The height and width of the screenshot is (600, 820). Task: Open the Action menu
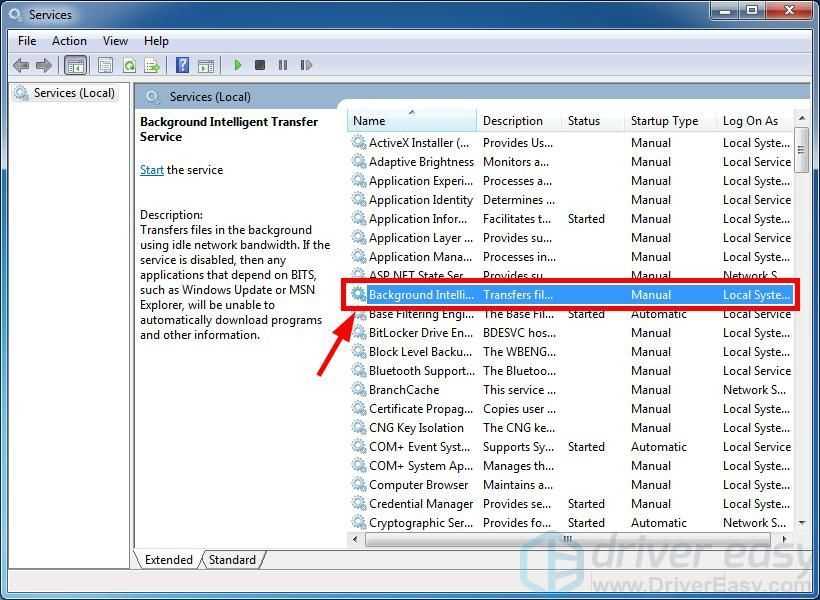point(69,41)
